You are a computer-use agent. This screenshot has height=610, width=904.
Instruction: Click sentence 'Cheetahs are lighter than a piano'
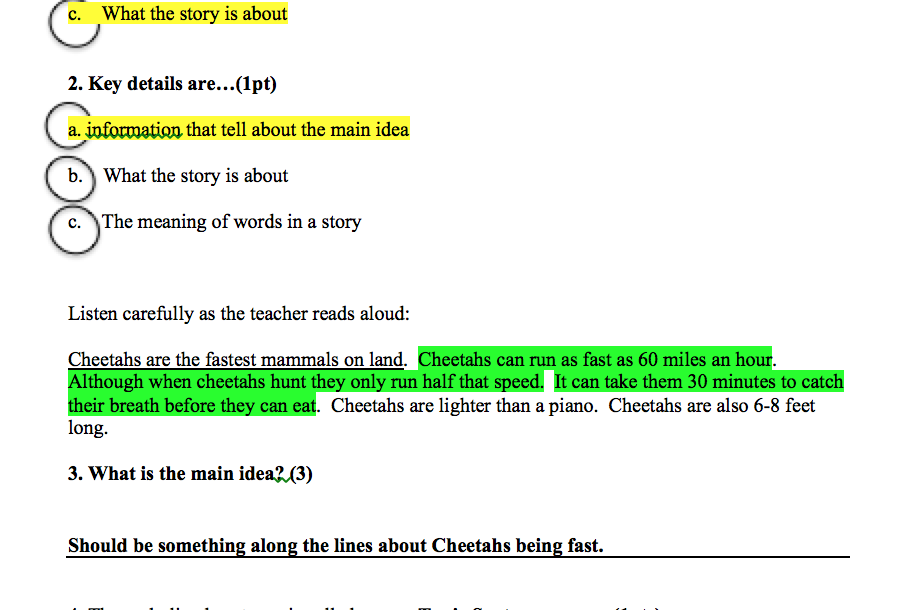[x=464, y=405]
